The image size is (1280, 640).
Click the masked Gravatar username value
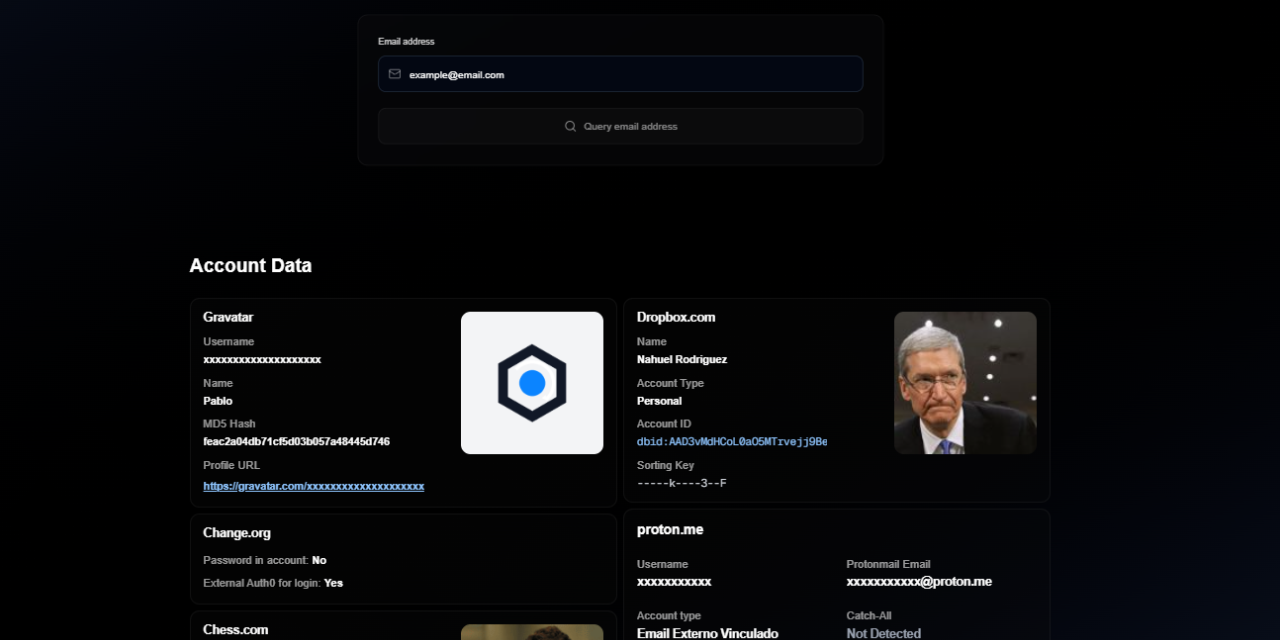pos(262,360)
